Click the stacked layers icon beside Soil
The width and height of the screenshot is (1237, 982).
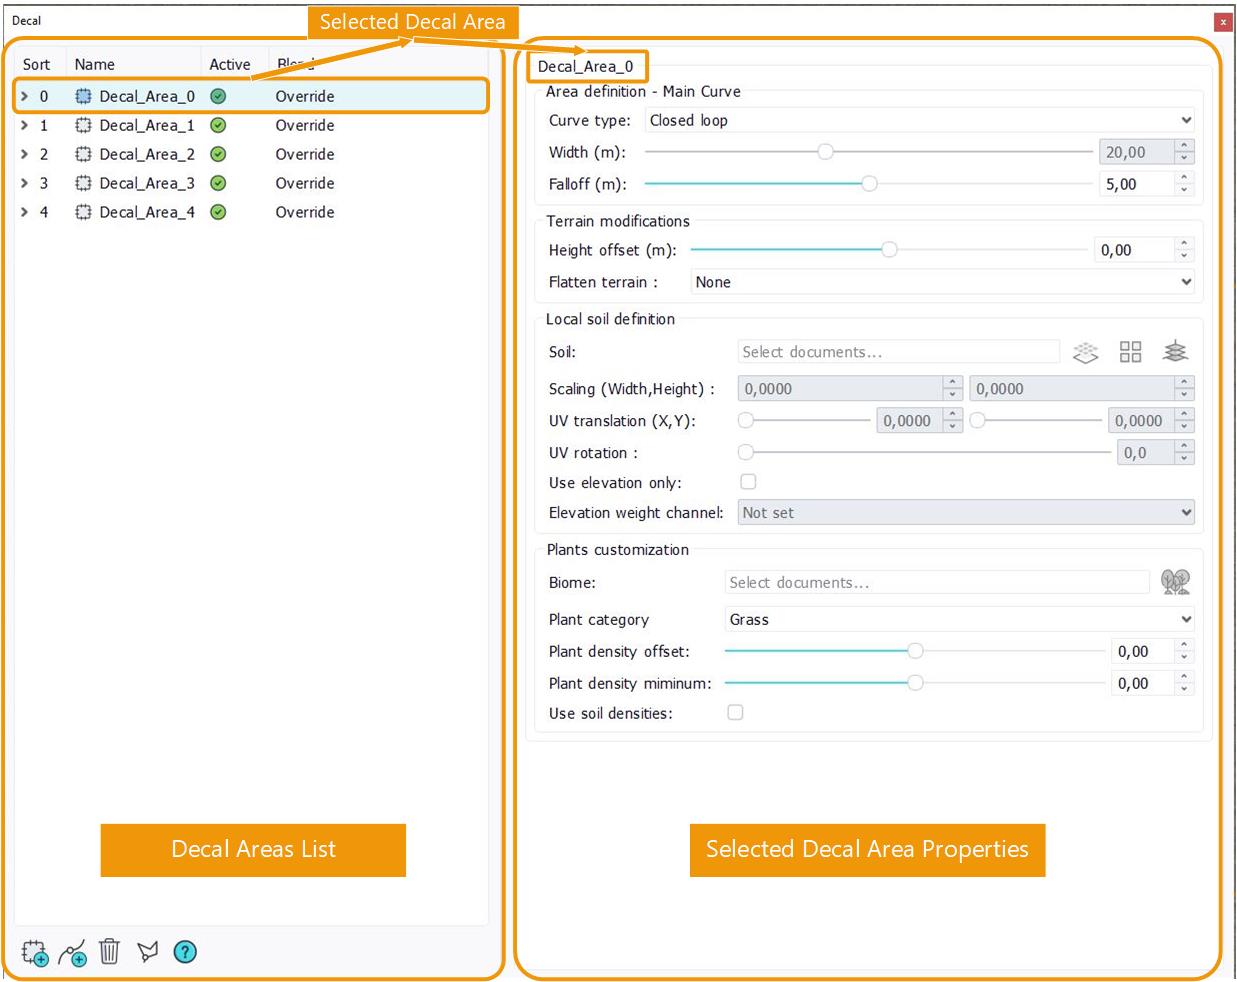(x=1175, y=352)
